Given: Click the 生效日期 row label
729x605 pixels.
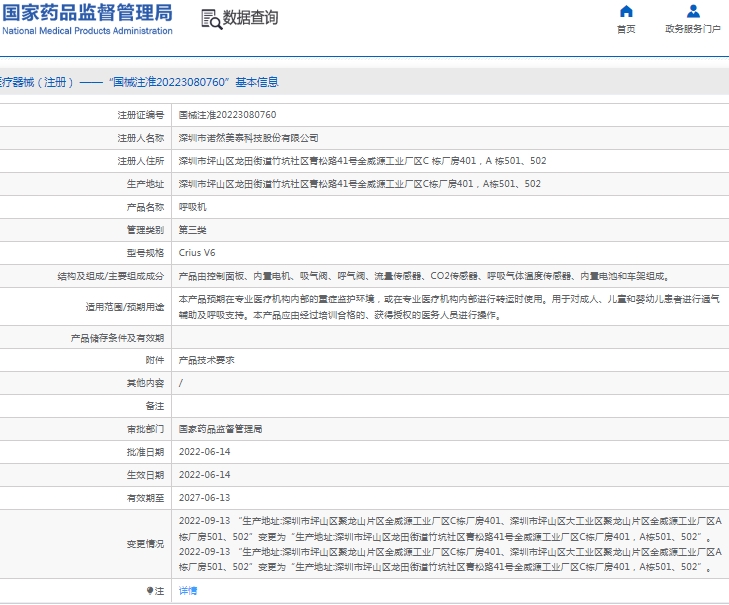Looking at the screenshot, I should click(146, 474).
